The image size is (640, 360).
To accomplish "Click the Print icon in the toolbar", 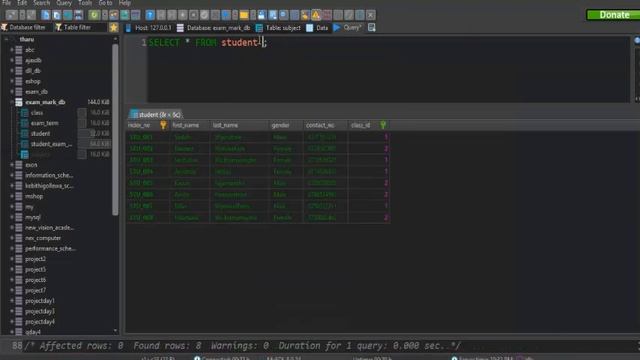I will tap(78, 15).
